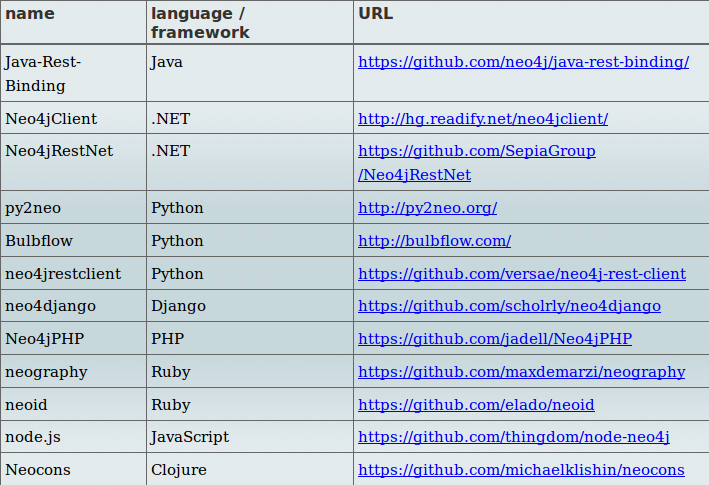Click the 'Ruby' cell in neoid row
Image resolution: width=709 pixels, height=485 pixels.
(x=250, y=404)
